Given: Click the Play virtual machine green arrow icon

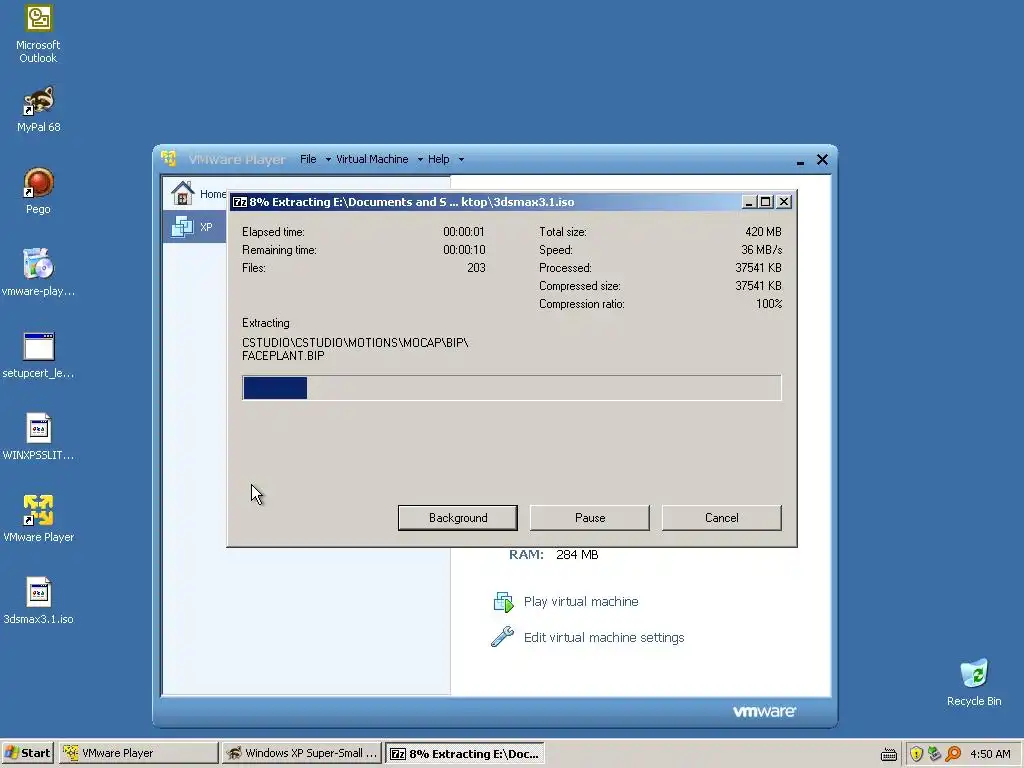Looking at the screenshot, I should (504, 602).
